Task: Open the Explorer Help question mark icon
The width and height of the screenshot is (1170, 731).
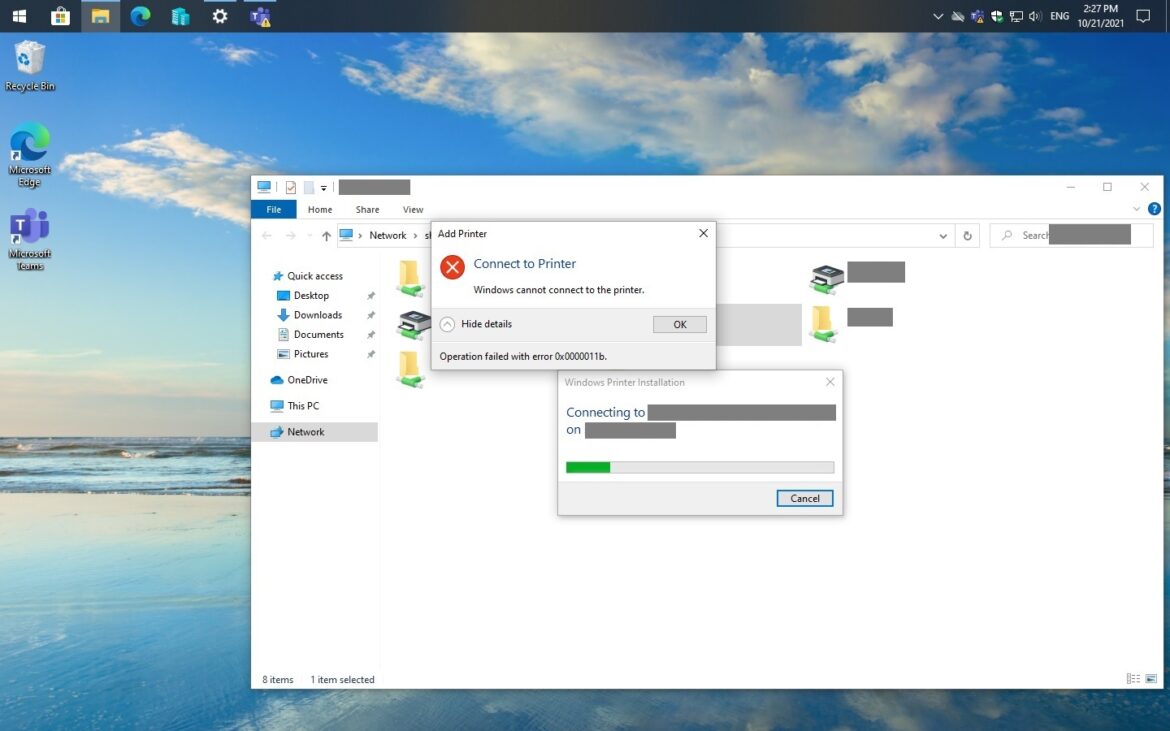Action: [1154, 209]
